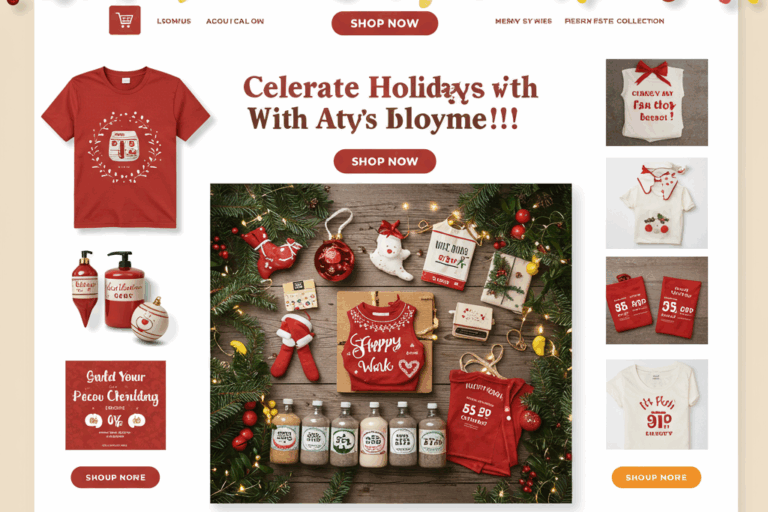The height and width of the screenshot is (512, 768).
Task: Click SHOP NOW below the headline
Action: (384, 161)
